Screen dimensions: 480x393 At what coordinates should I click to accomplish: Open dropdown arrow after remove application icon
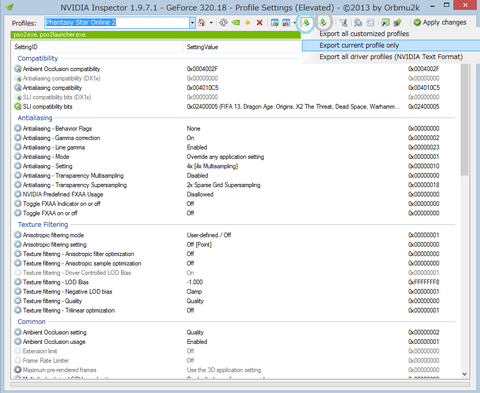[294, 23]
